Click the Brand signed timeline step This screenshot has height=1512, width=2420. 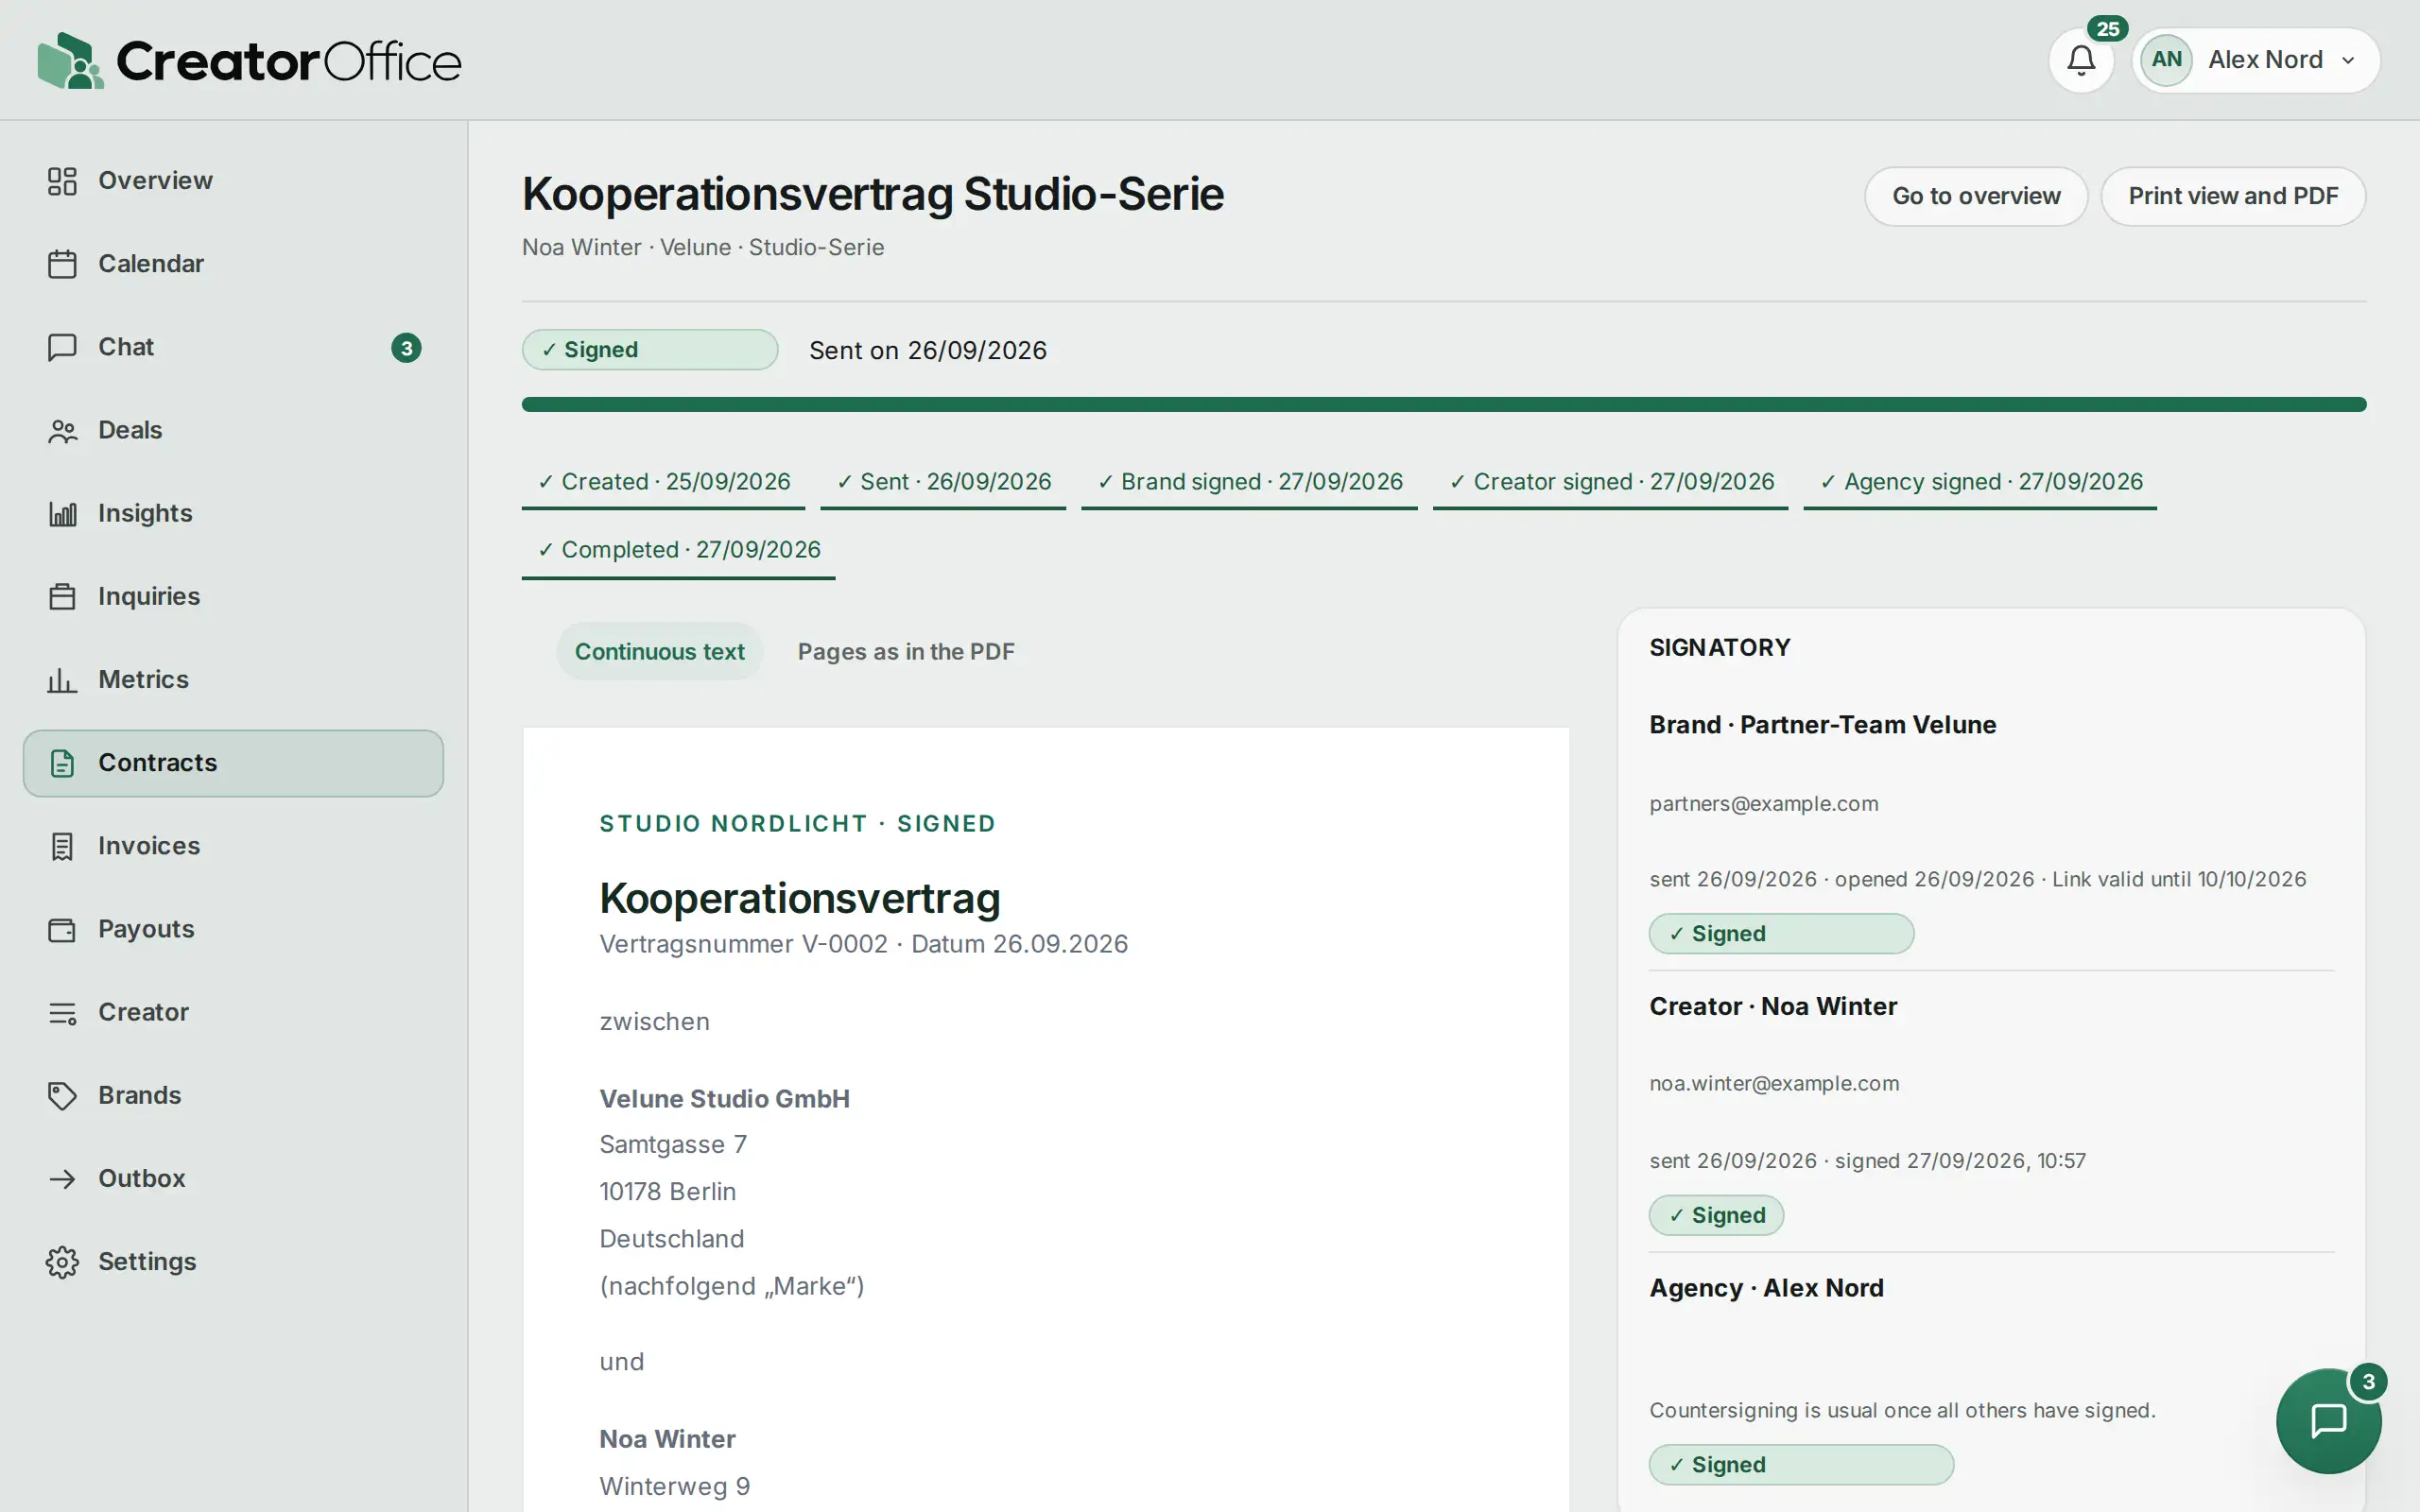click(x=1249, y=483)
